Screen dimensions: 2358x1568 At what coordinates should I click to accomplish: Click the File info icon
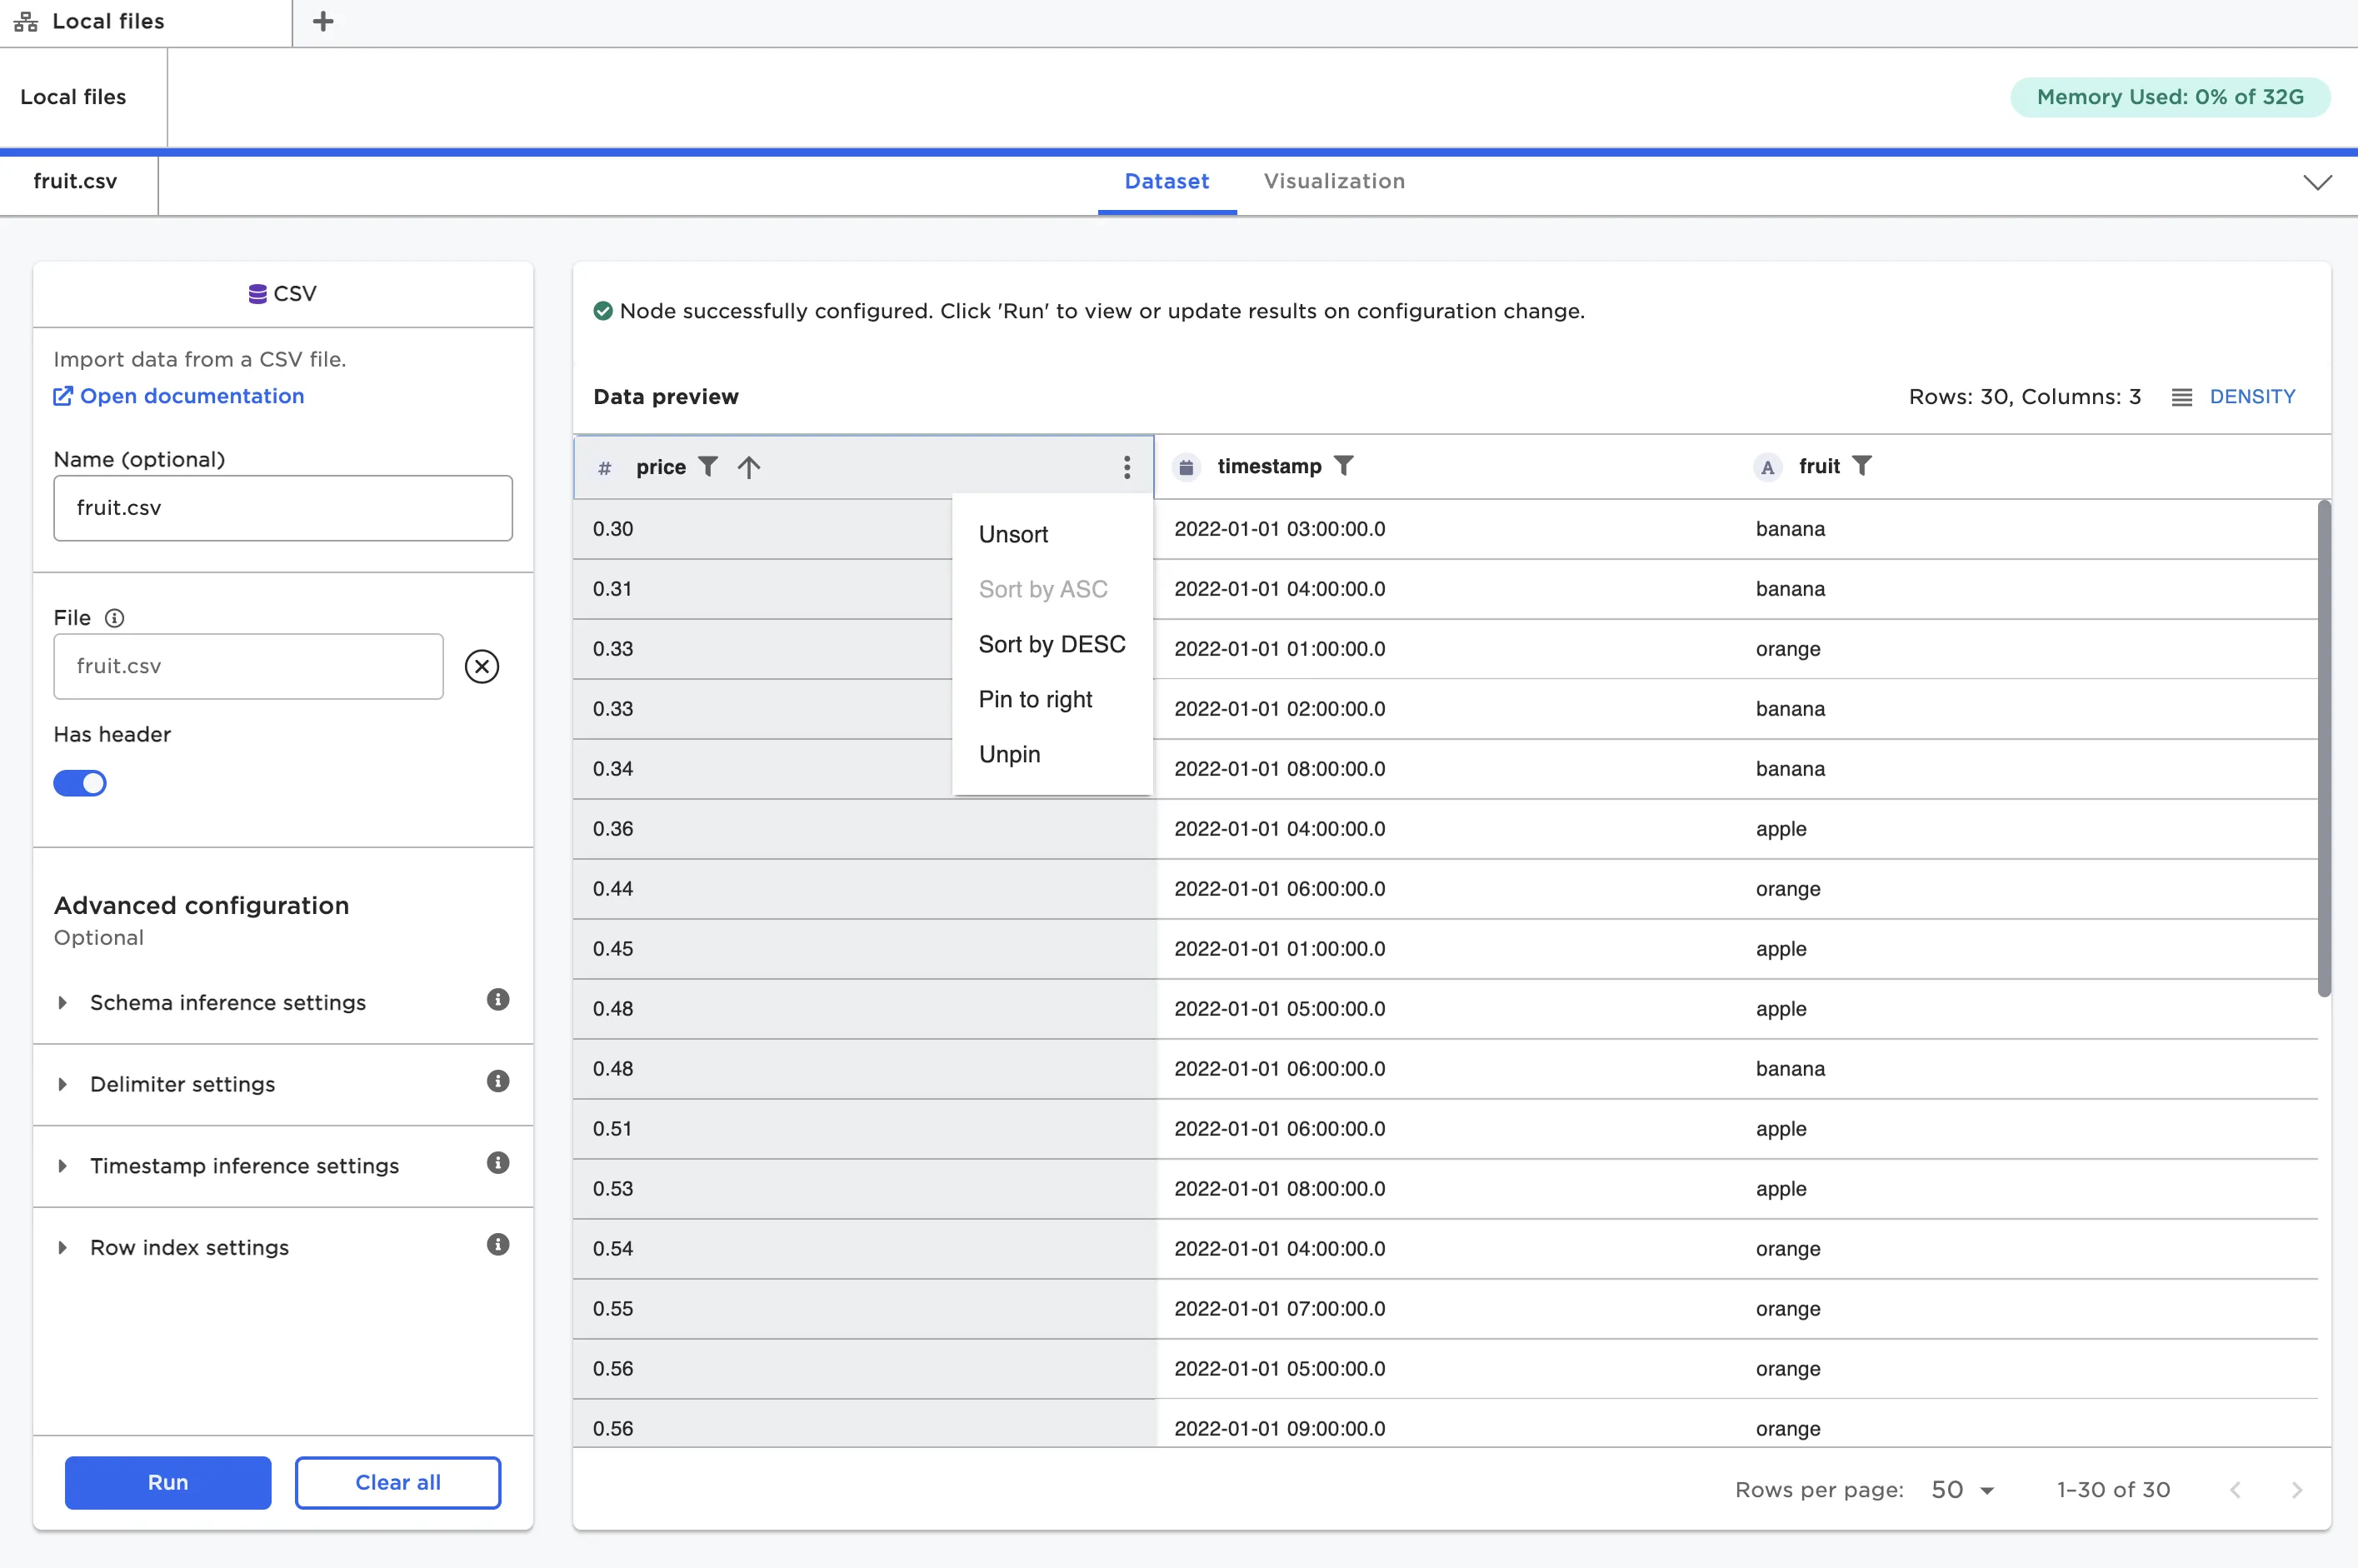coord(115,618)
